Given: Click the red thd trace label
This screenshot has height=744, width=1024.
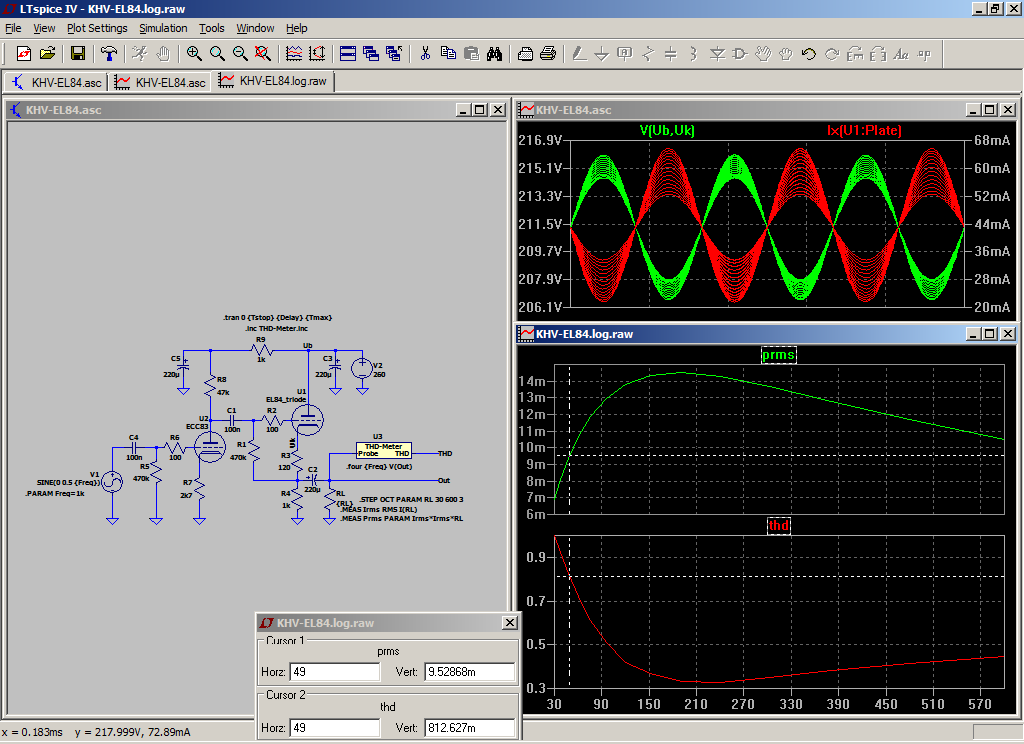Looking at the screenshot, I should pos(778,526).
